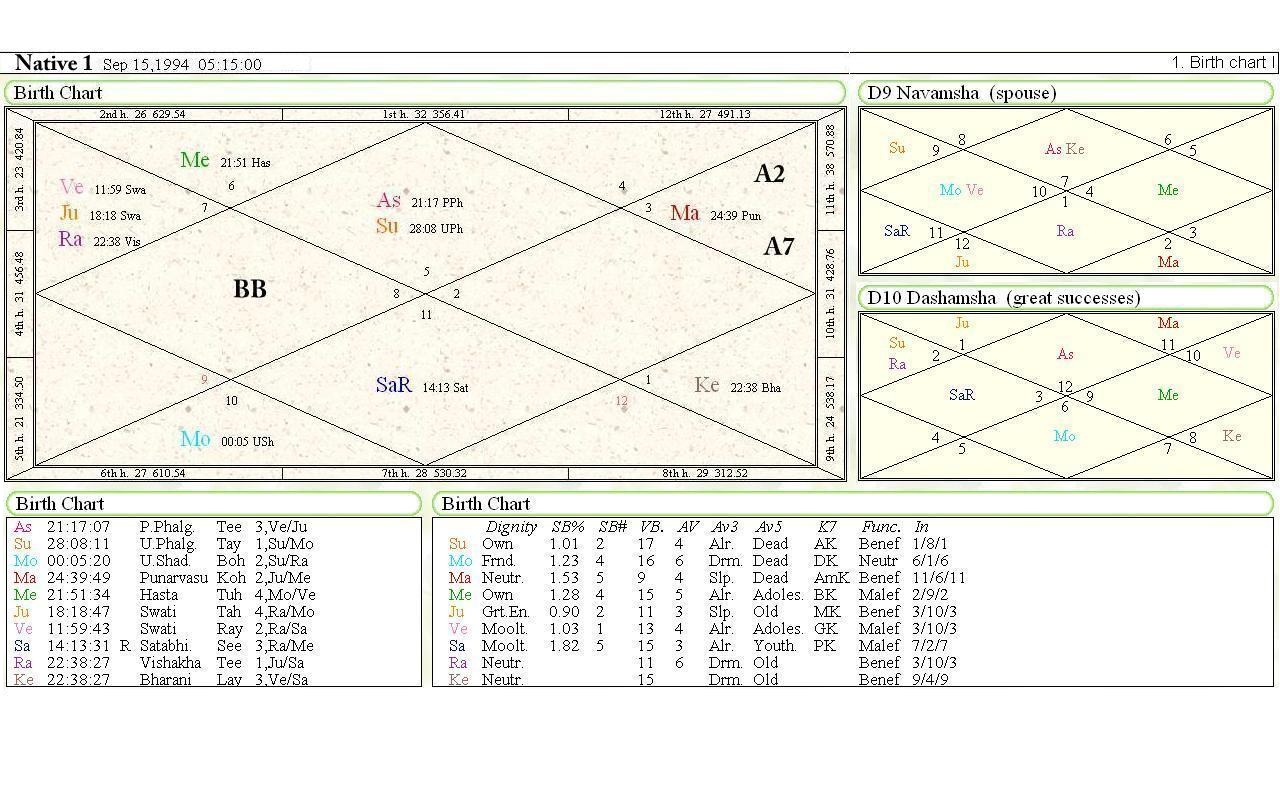Select the 11/6/11 value in the Ma row
Screen dimensions: 1280x800
click(939, 578)
